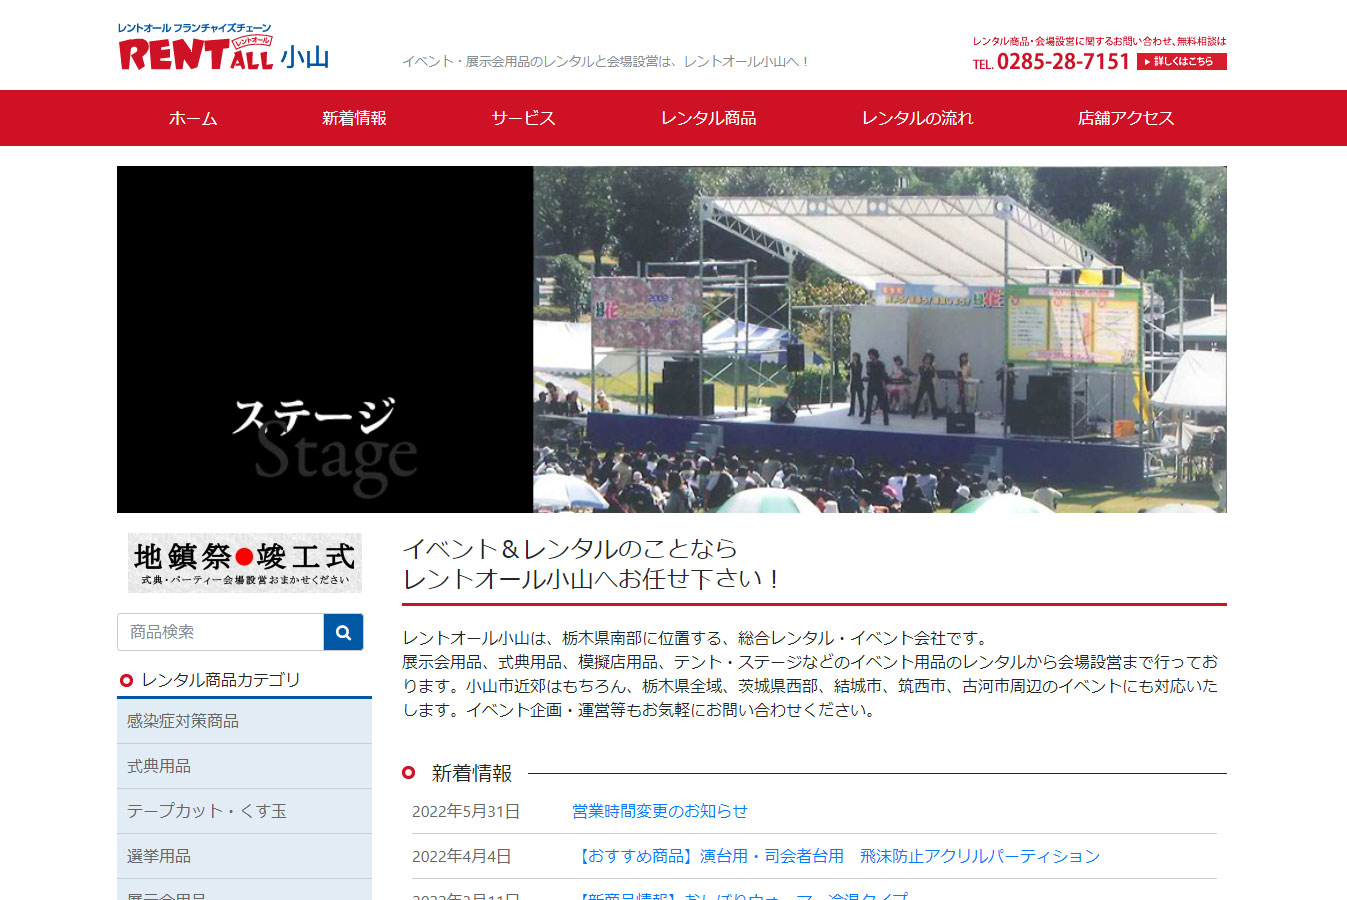Navigate to 店舗アクセス
The image size is (1347, 900).
click(x=1125, y=118)
